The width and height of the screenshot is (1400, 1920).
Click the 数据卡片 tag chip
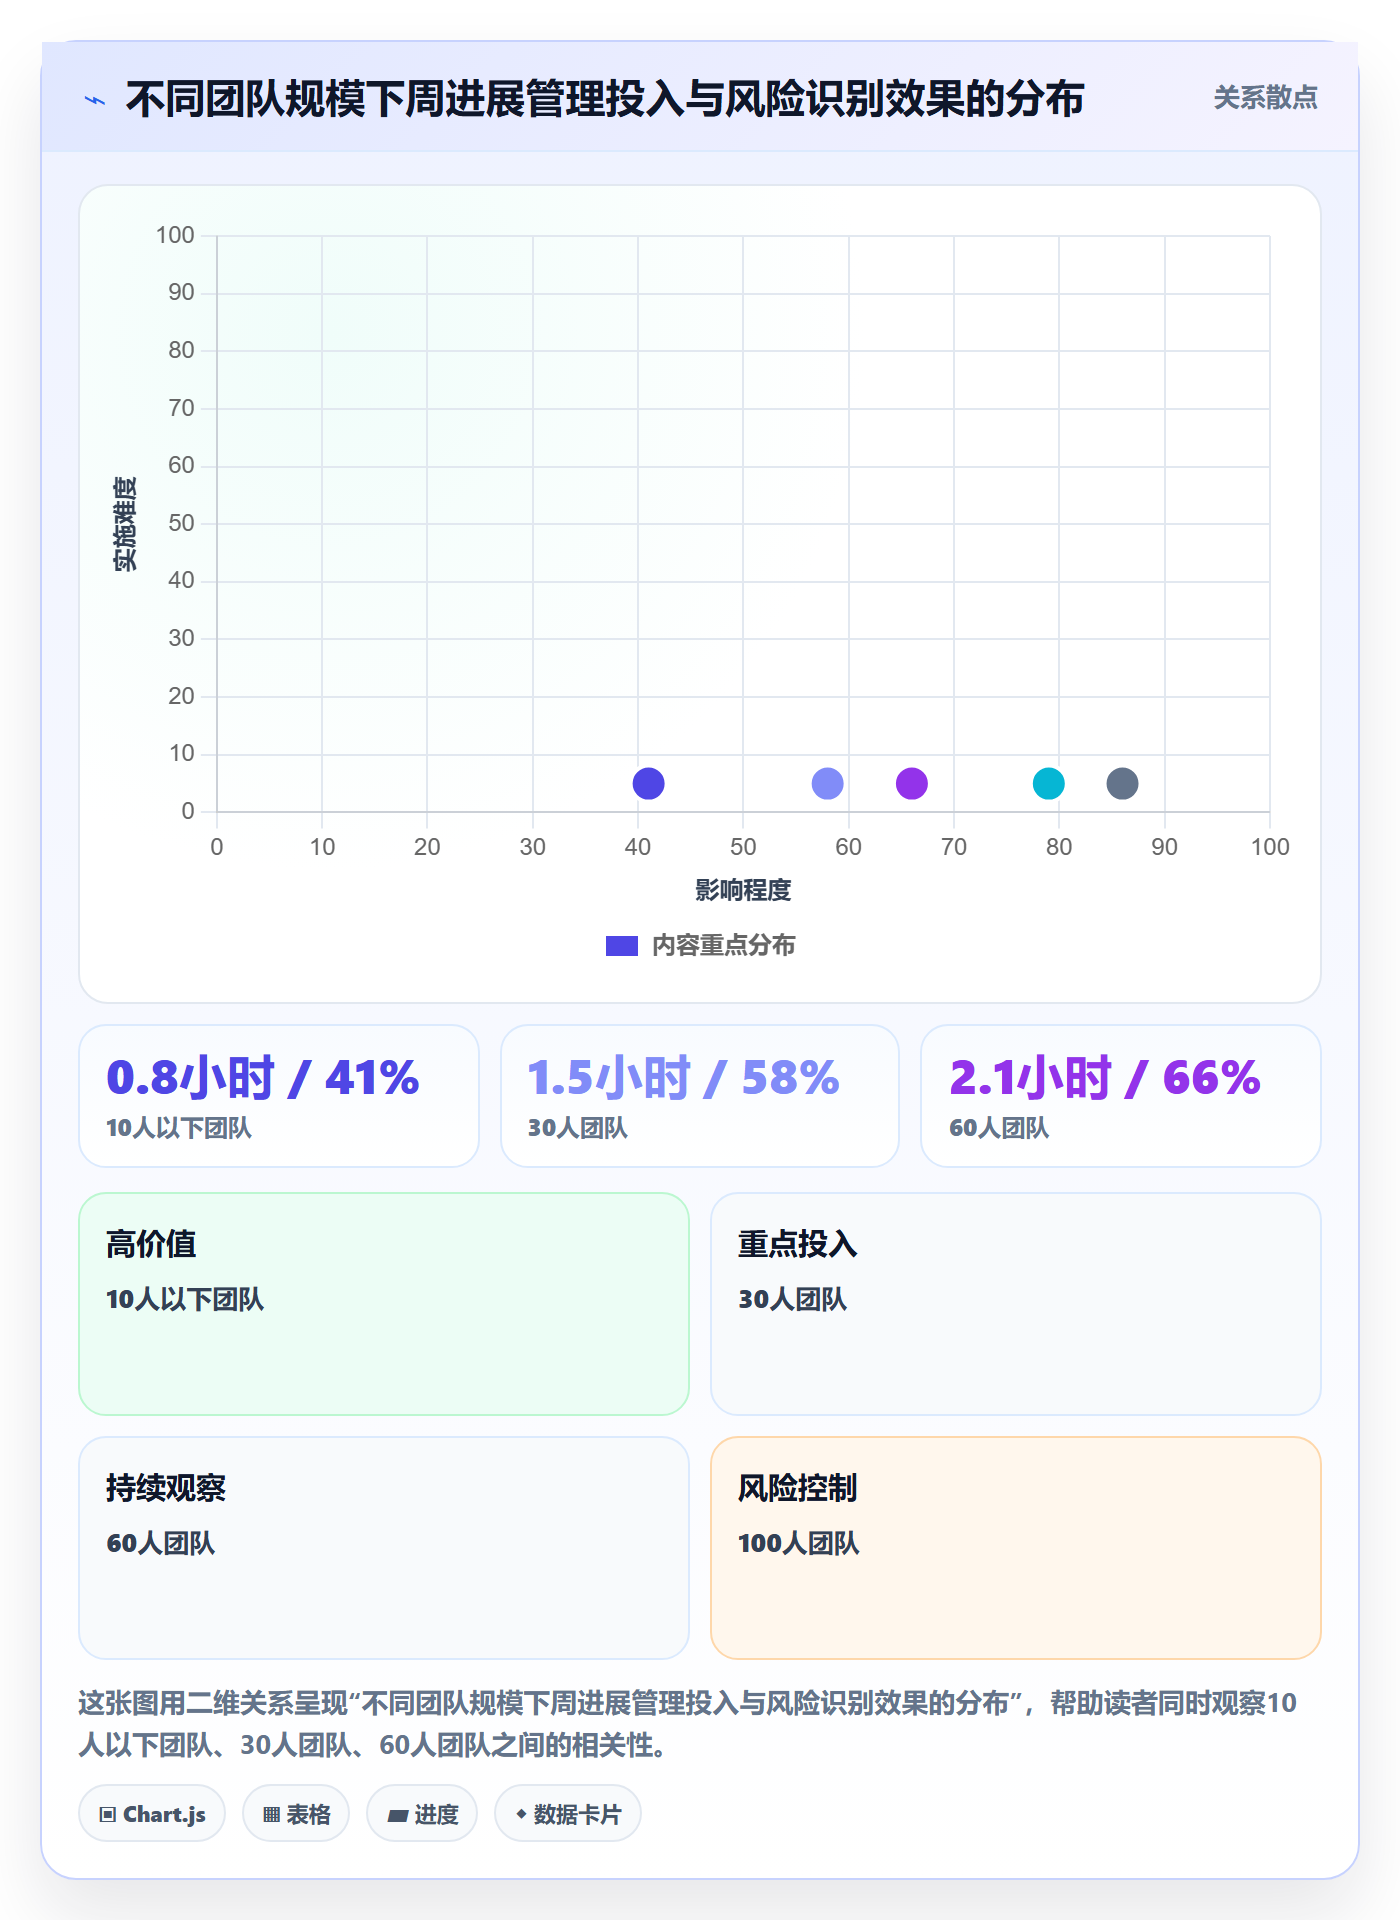(x=568, y=1814)
